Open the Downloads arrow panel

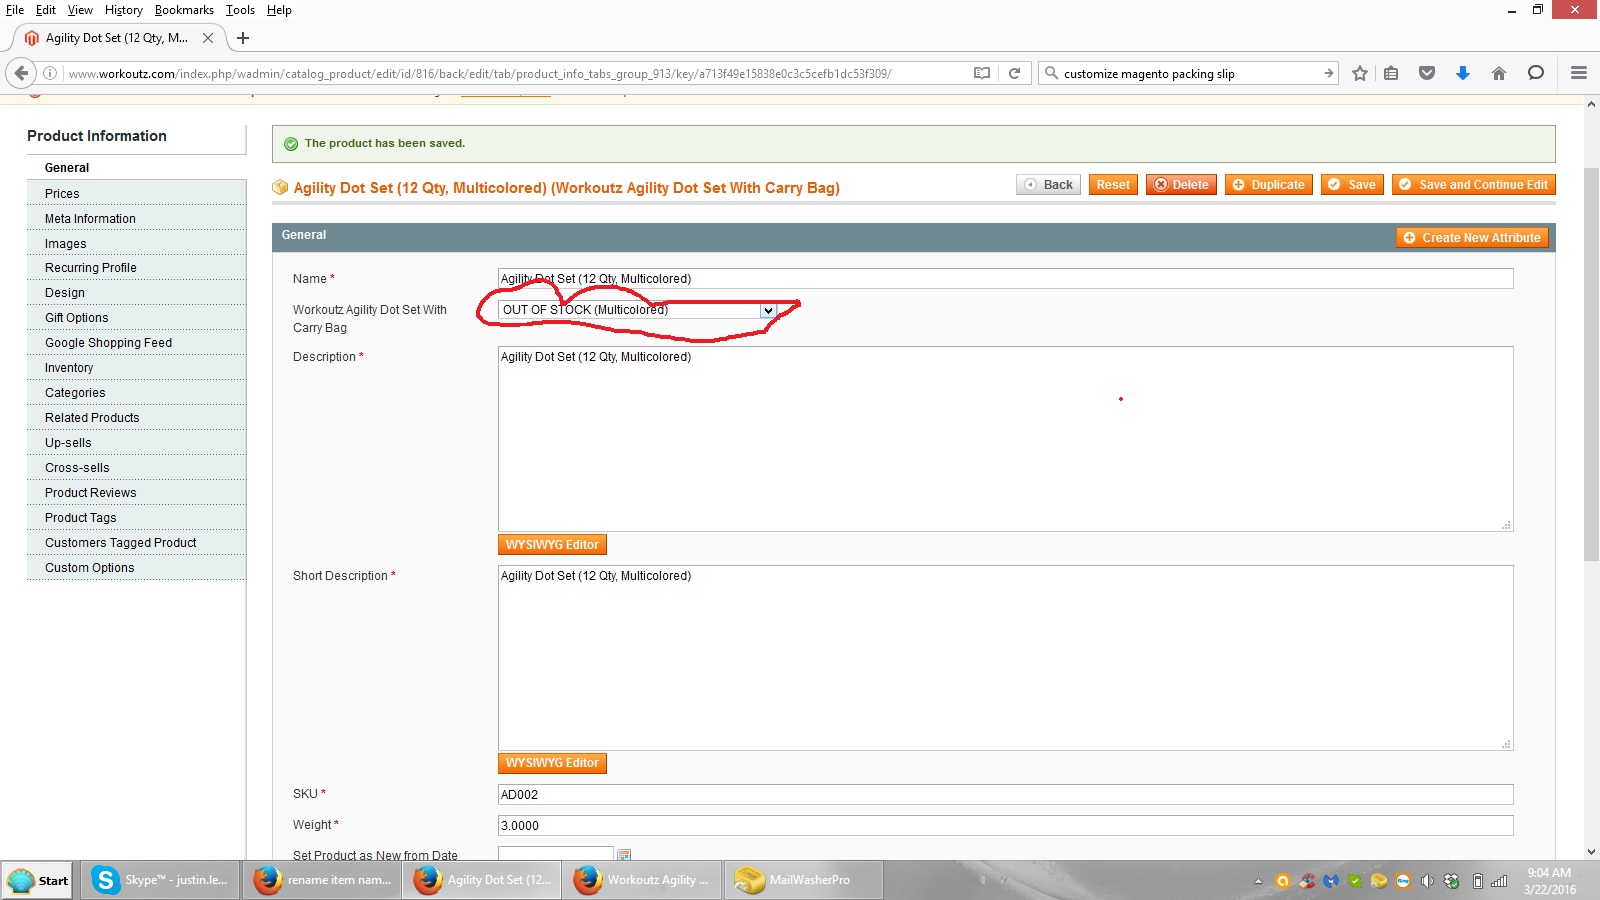click(1463, 73)
